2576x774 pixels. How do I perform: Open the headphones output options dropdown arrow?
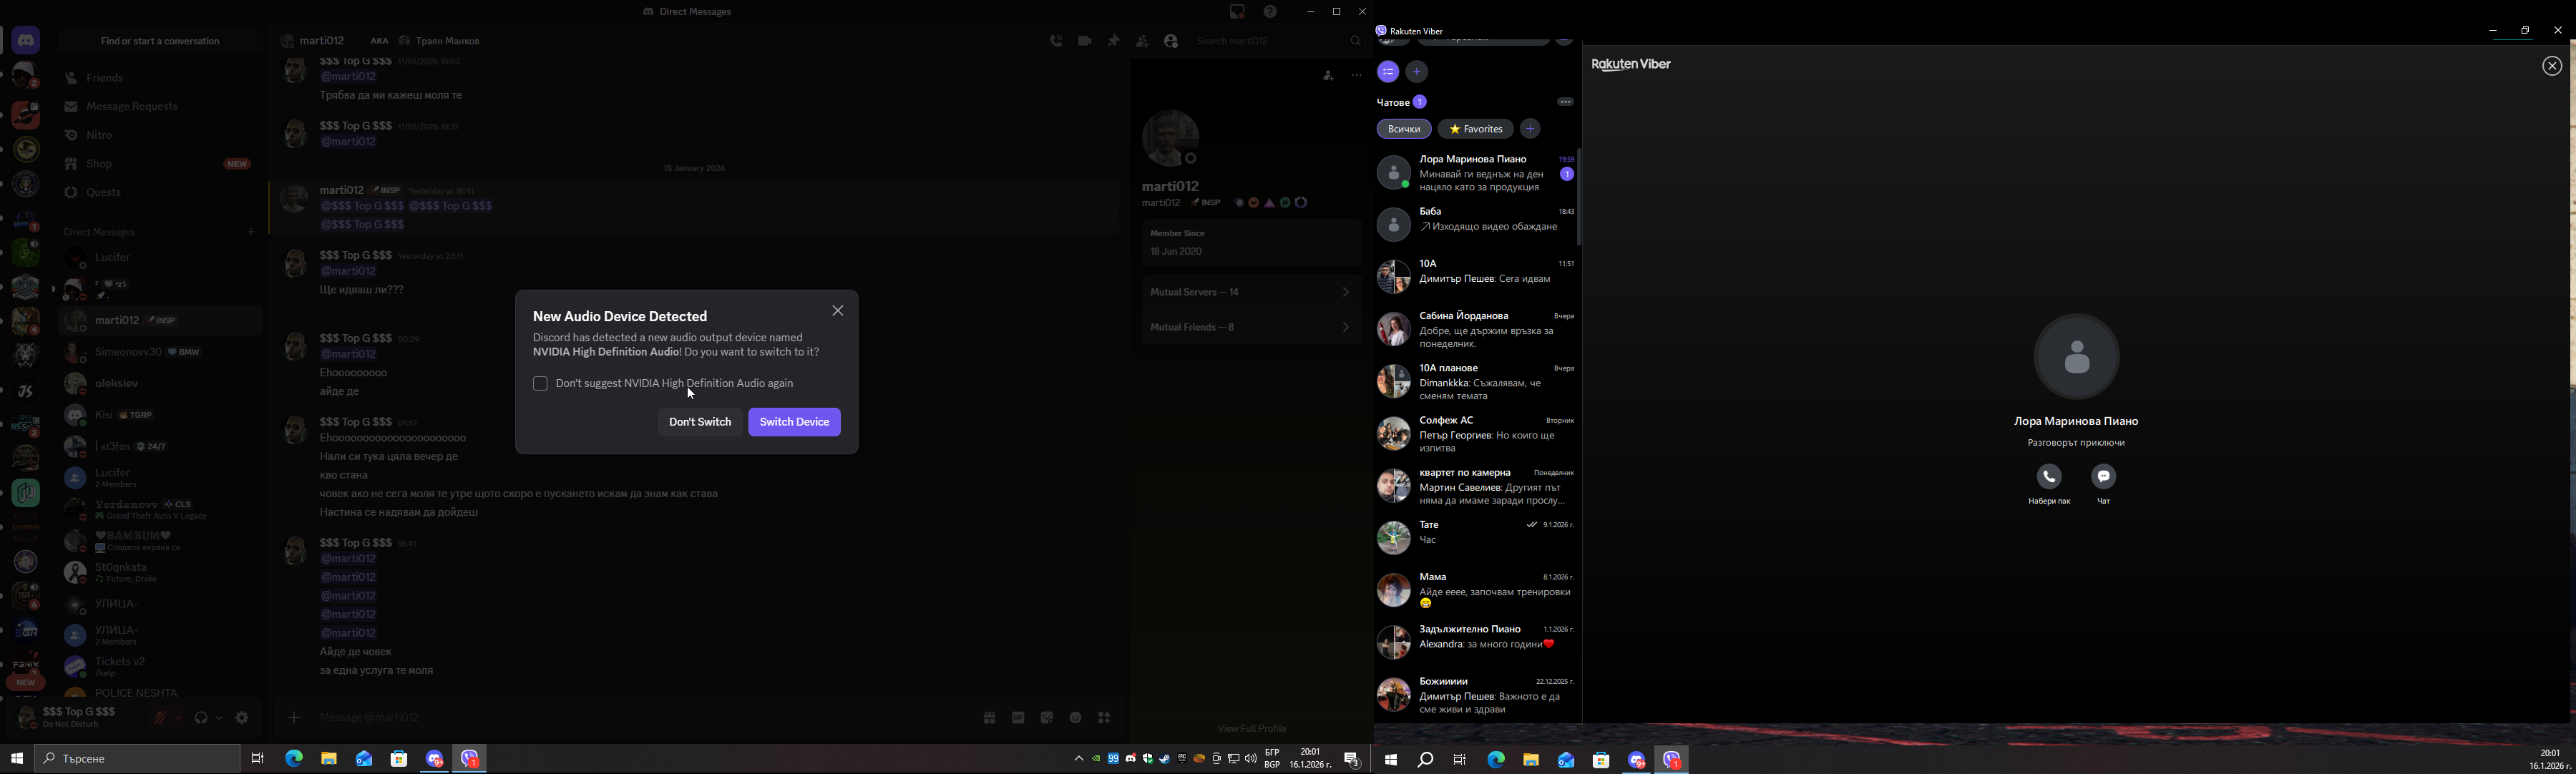(219, 718)
